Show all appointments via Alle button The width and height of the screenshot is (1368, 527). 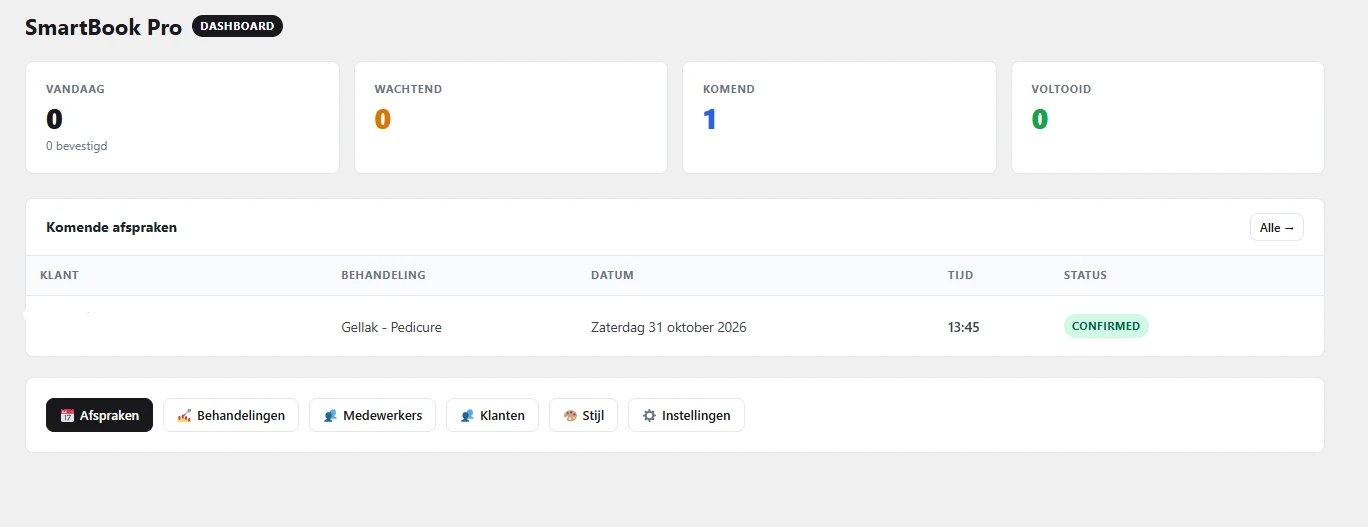[1277, 228]
